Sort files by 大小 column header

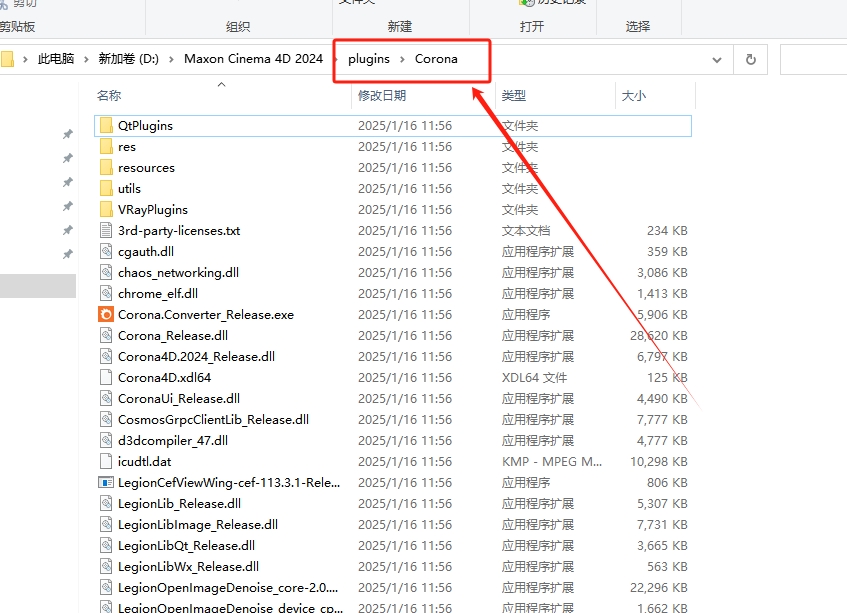[x=634, y=96]
